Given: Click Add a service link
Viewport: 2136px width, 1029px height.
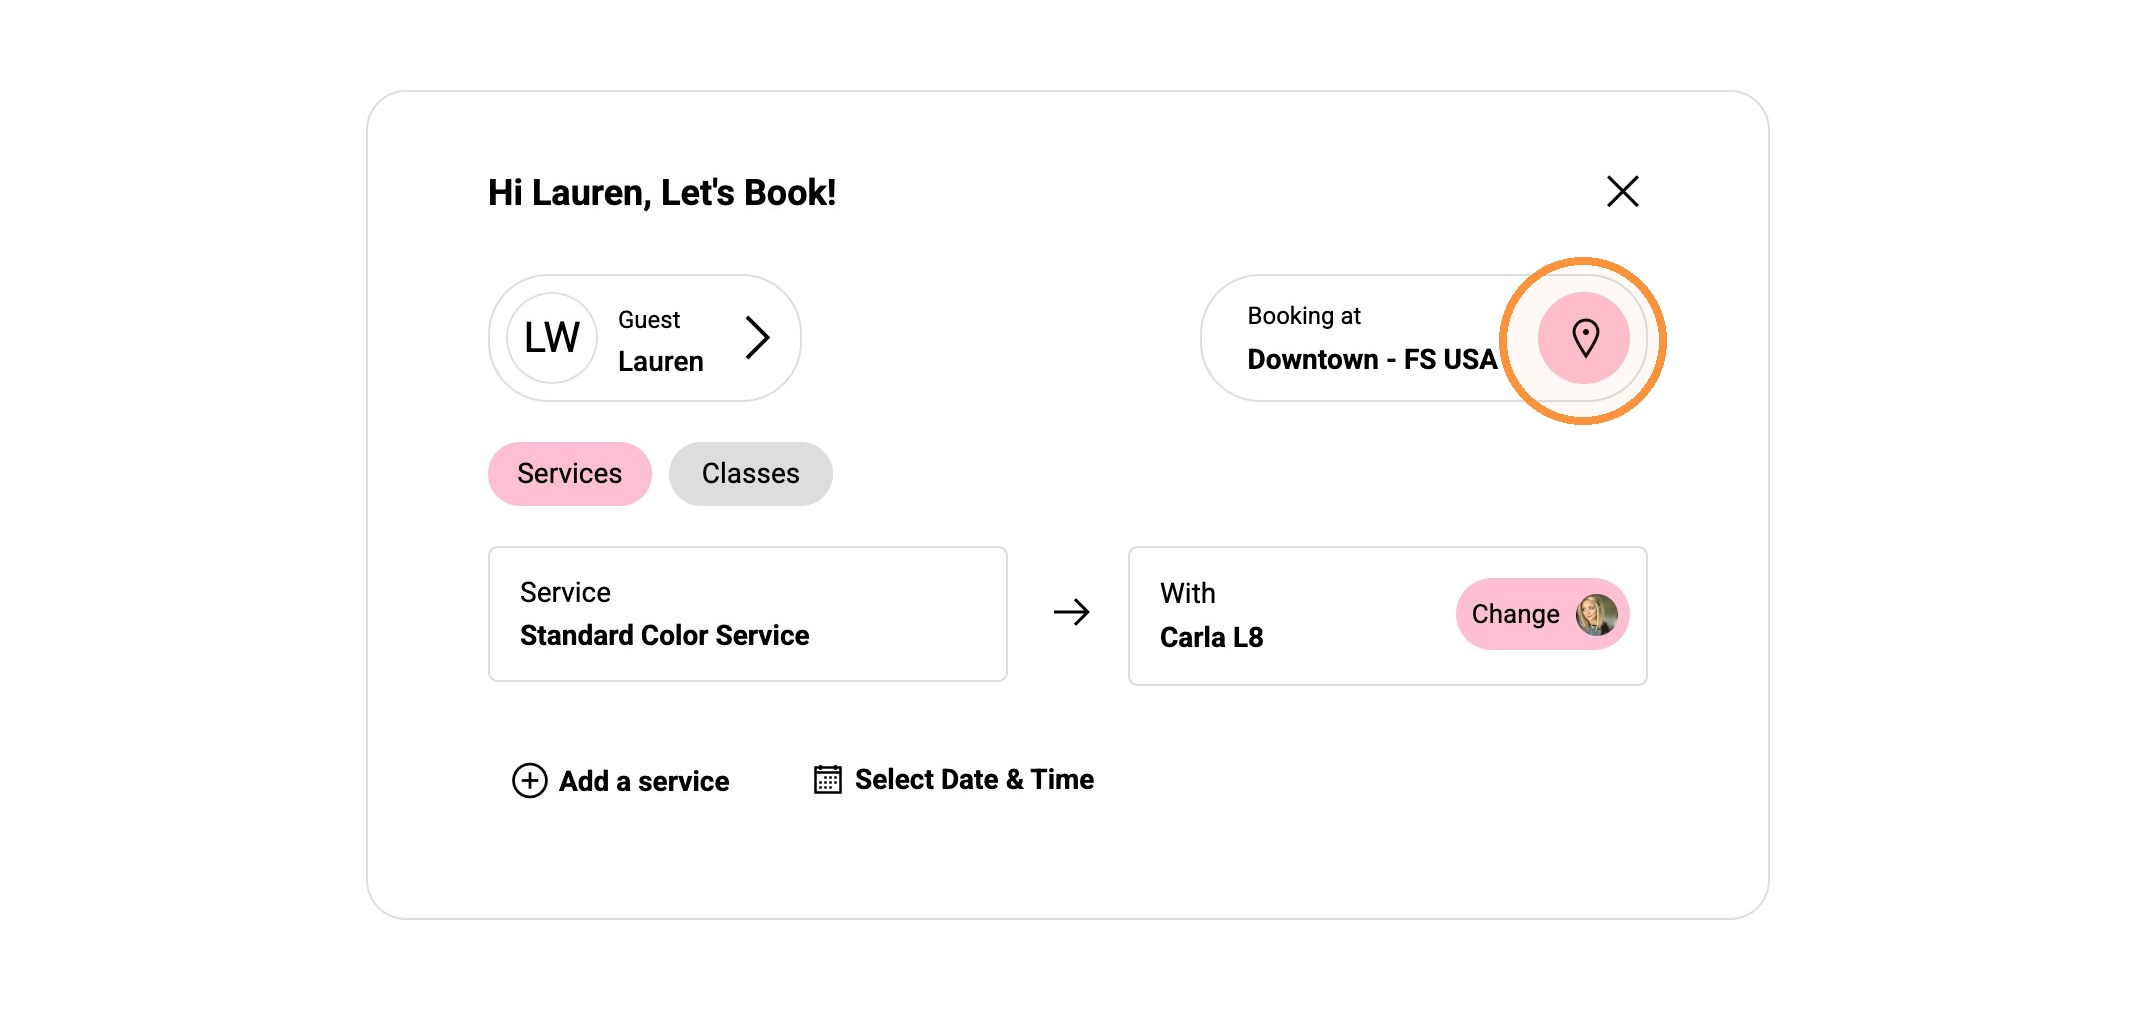Looking at the screenshot, I should [x=643, y=781].
